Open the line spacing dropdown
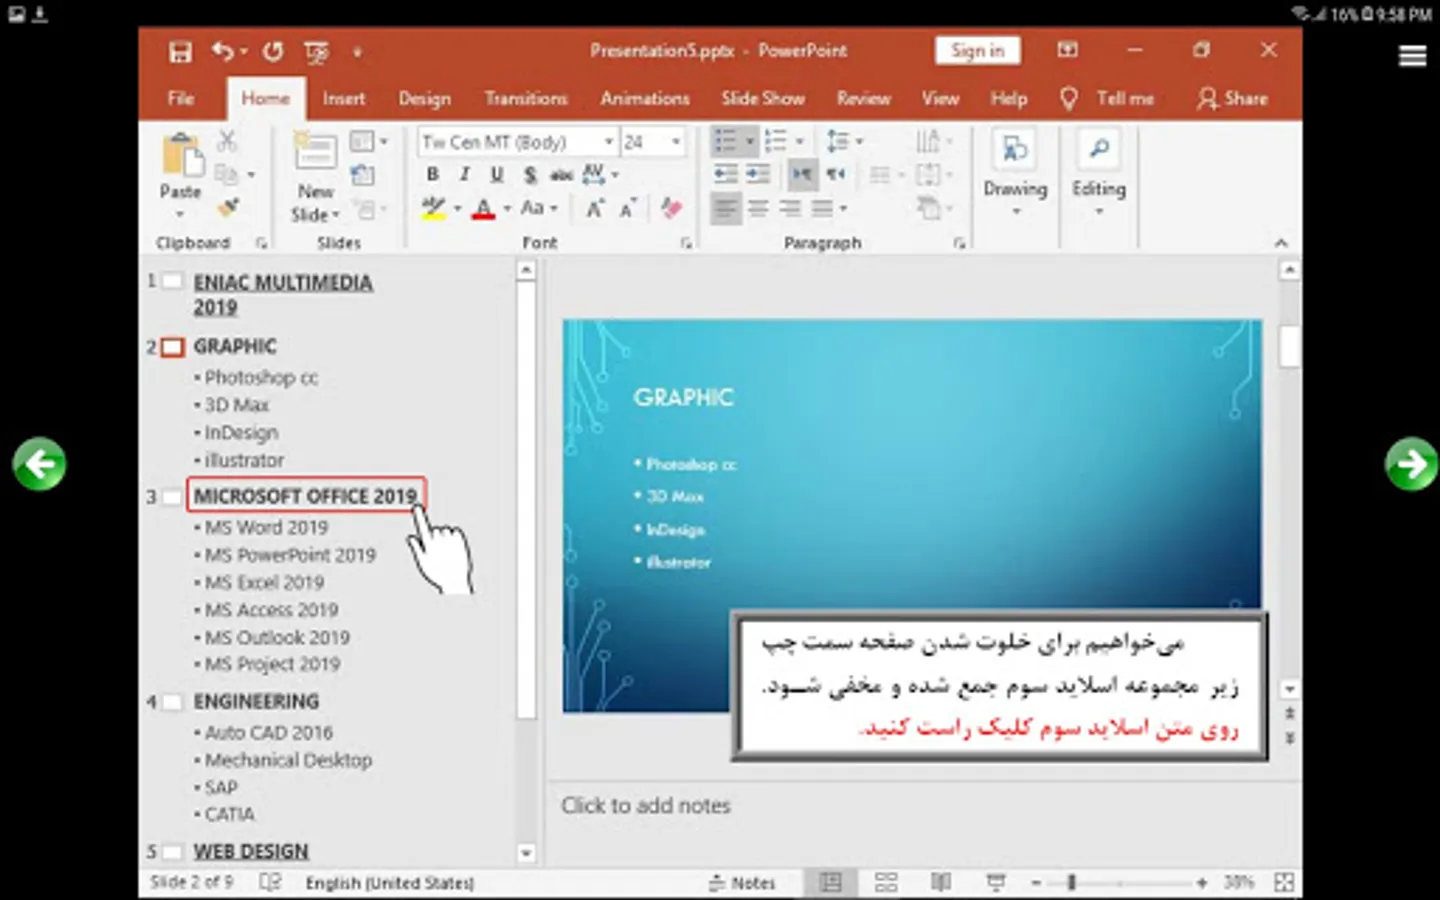Screen dimensions: 1440x900 point(845,141)
